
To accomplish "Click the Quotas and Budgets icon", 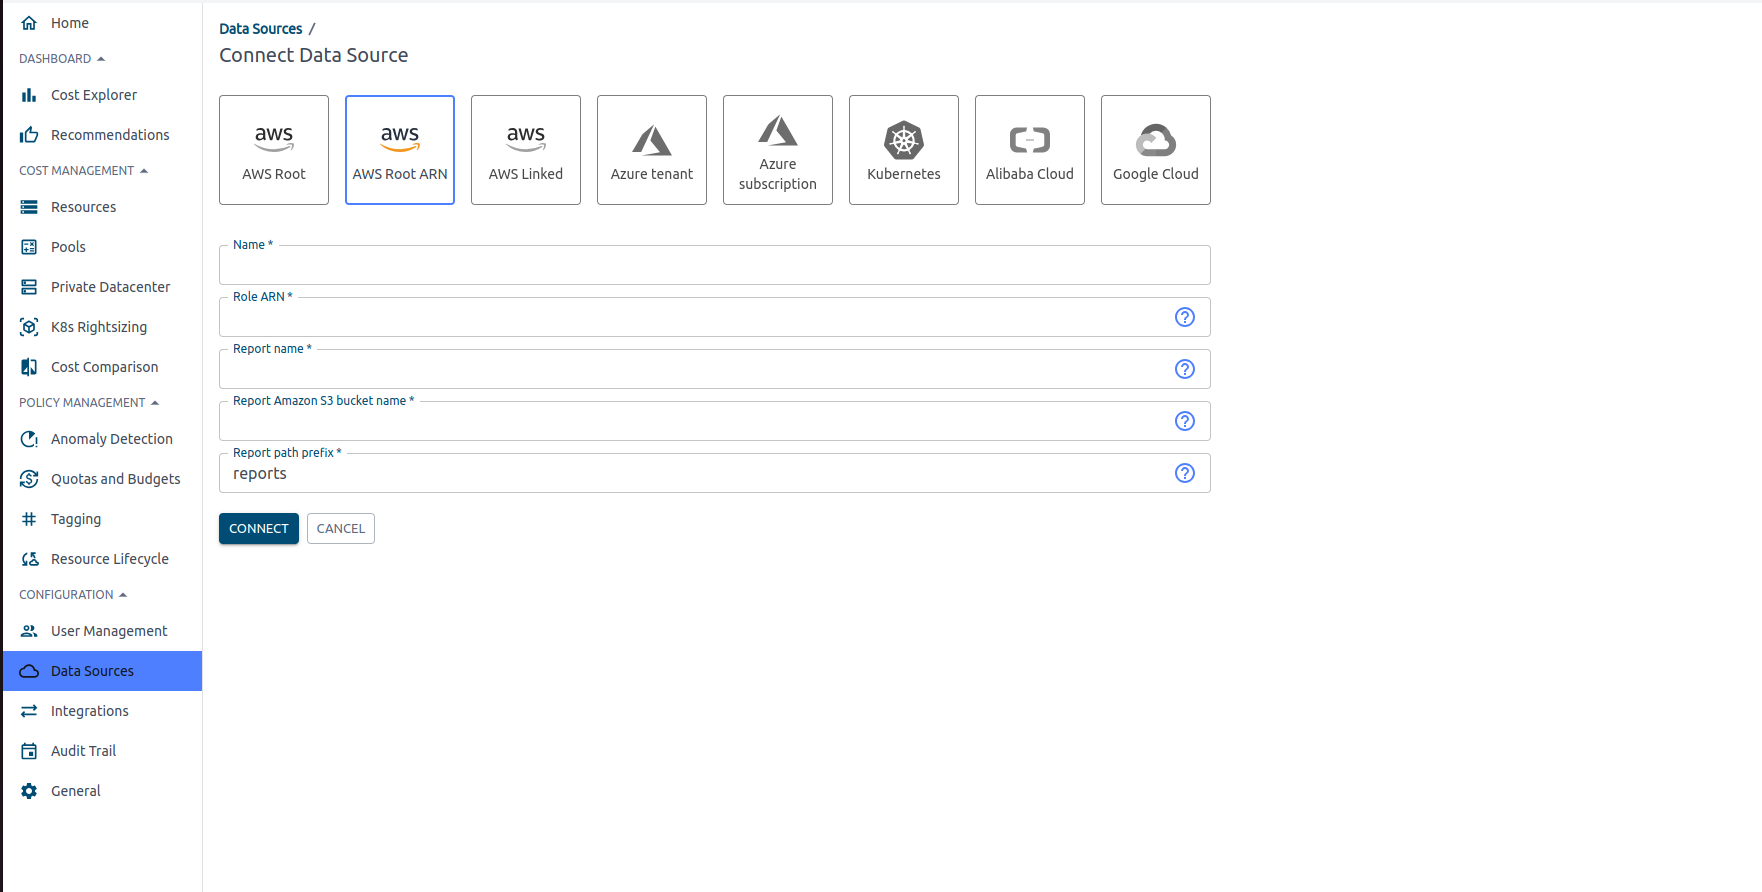I will (x=29, y=479).
